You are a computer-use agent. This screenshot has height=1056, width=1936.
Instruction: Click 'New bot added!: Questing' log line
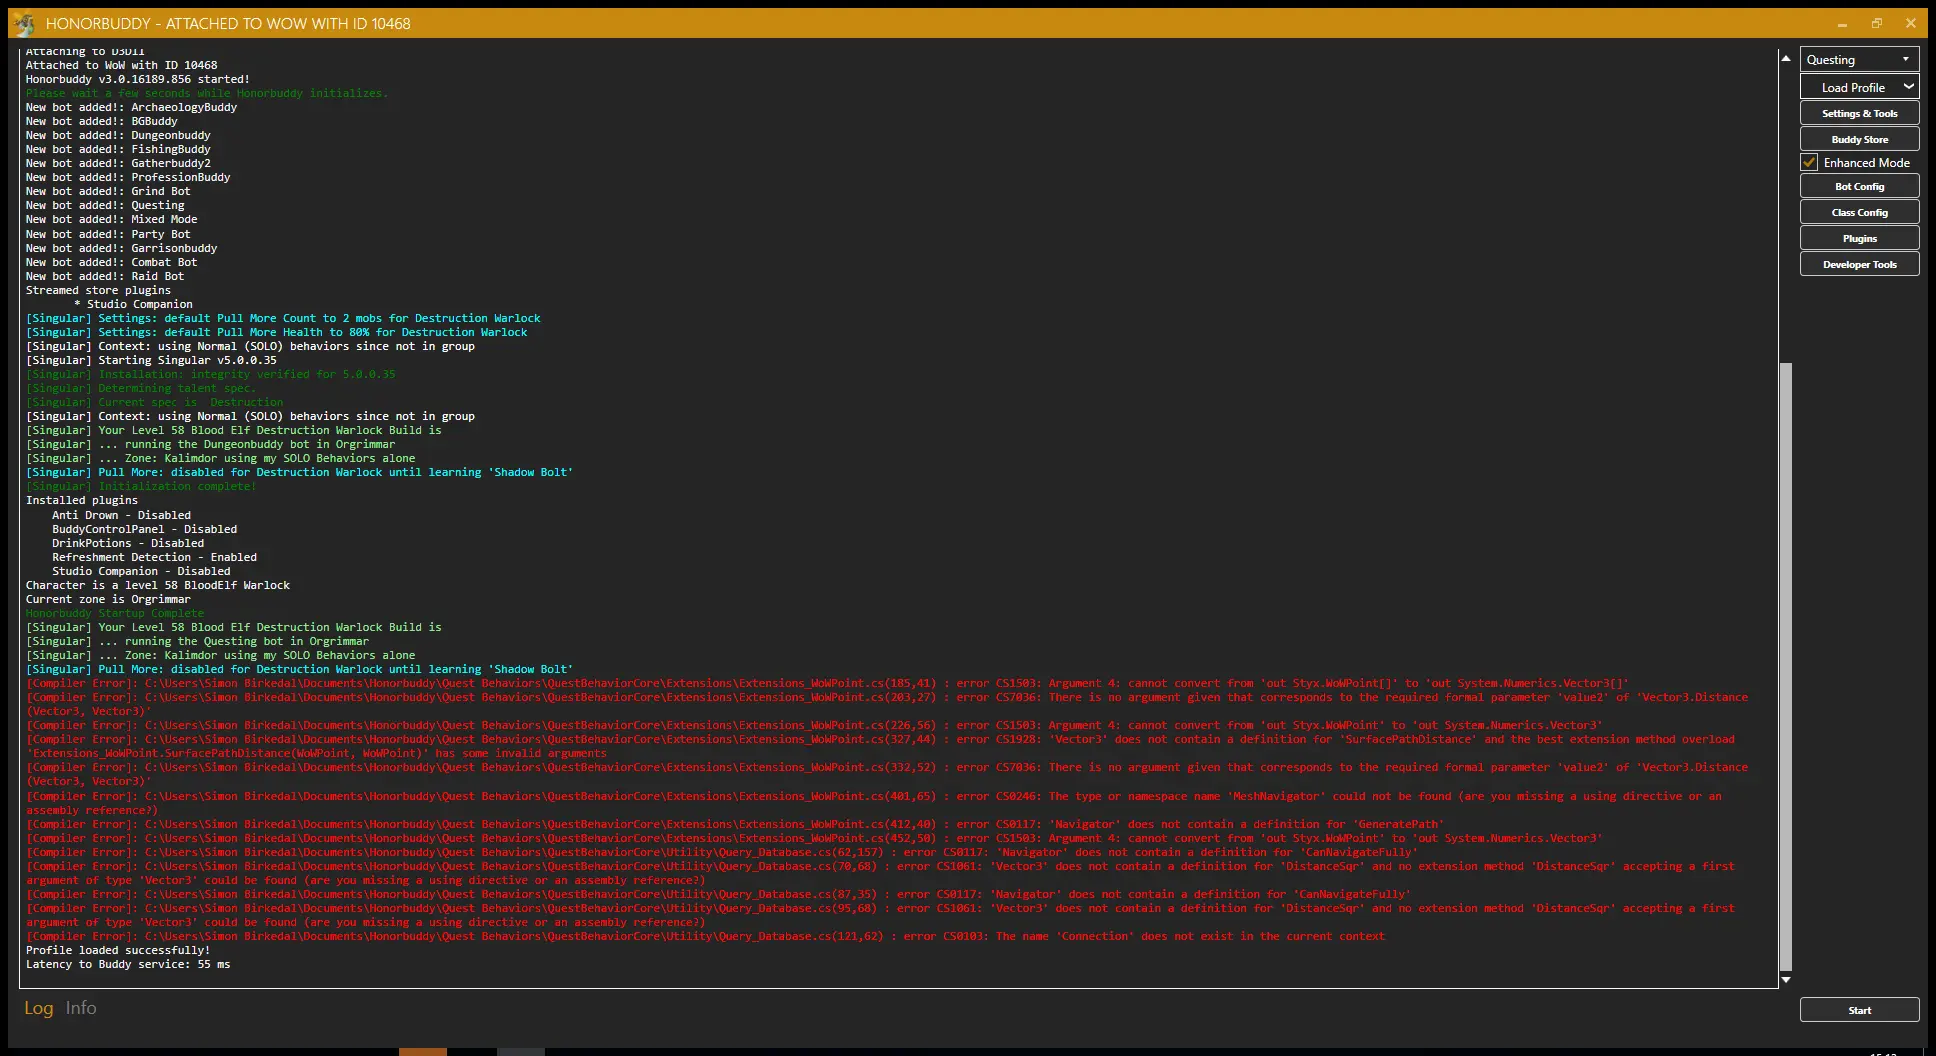point(105,205)
